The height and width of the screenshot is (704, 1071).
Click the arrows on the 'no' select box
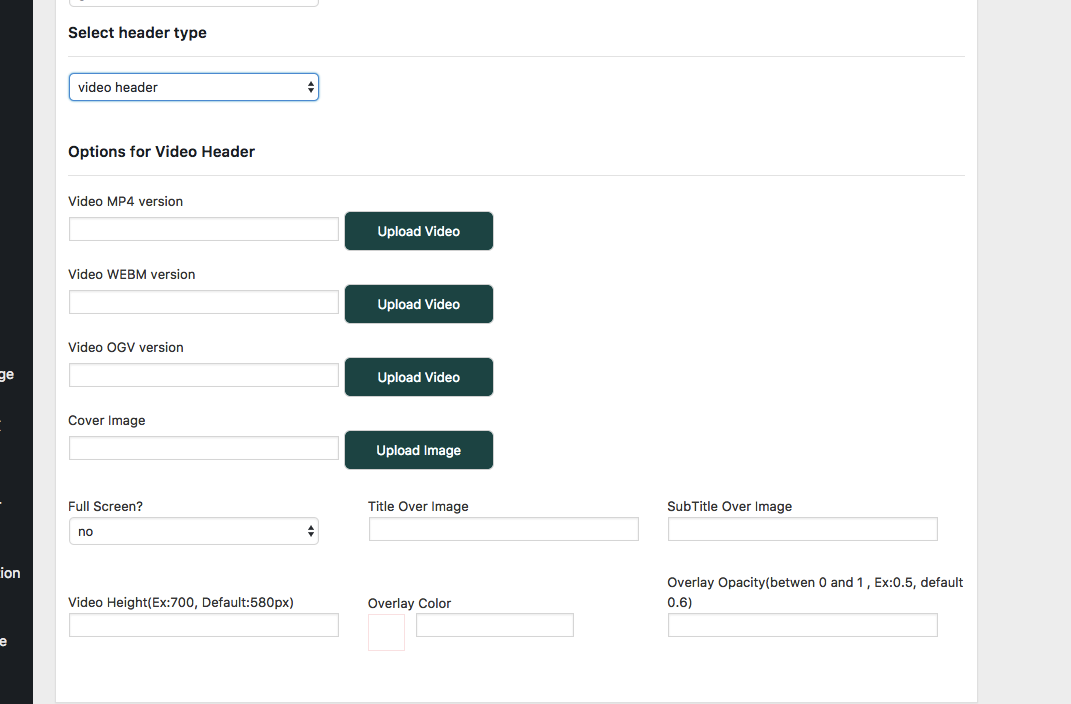[x=311, y=531]
